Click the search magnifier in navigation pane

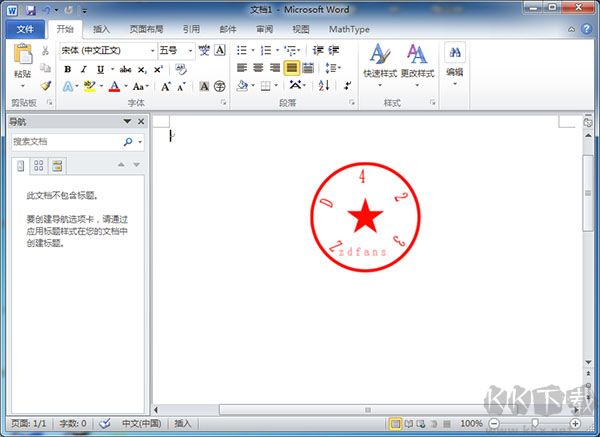click(128, 142)
